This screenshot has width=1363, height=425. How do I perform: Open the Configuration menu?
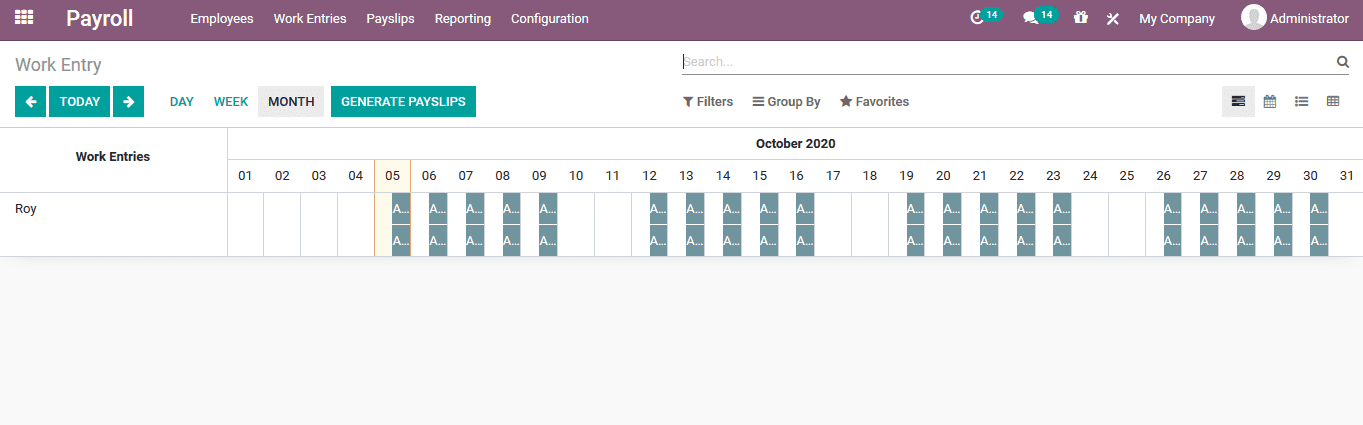[x=550, y=19]
